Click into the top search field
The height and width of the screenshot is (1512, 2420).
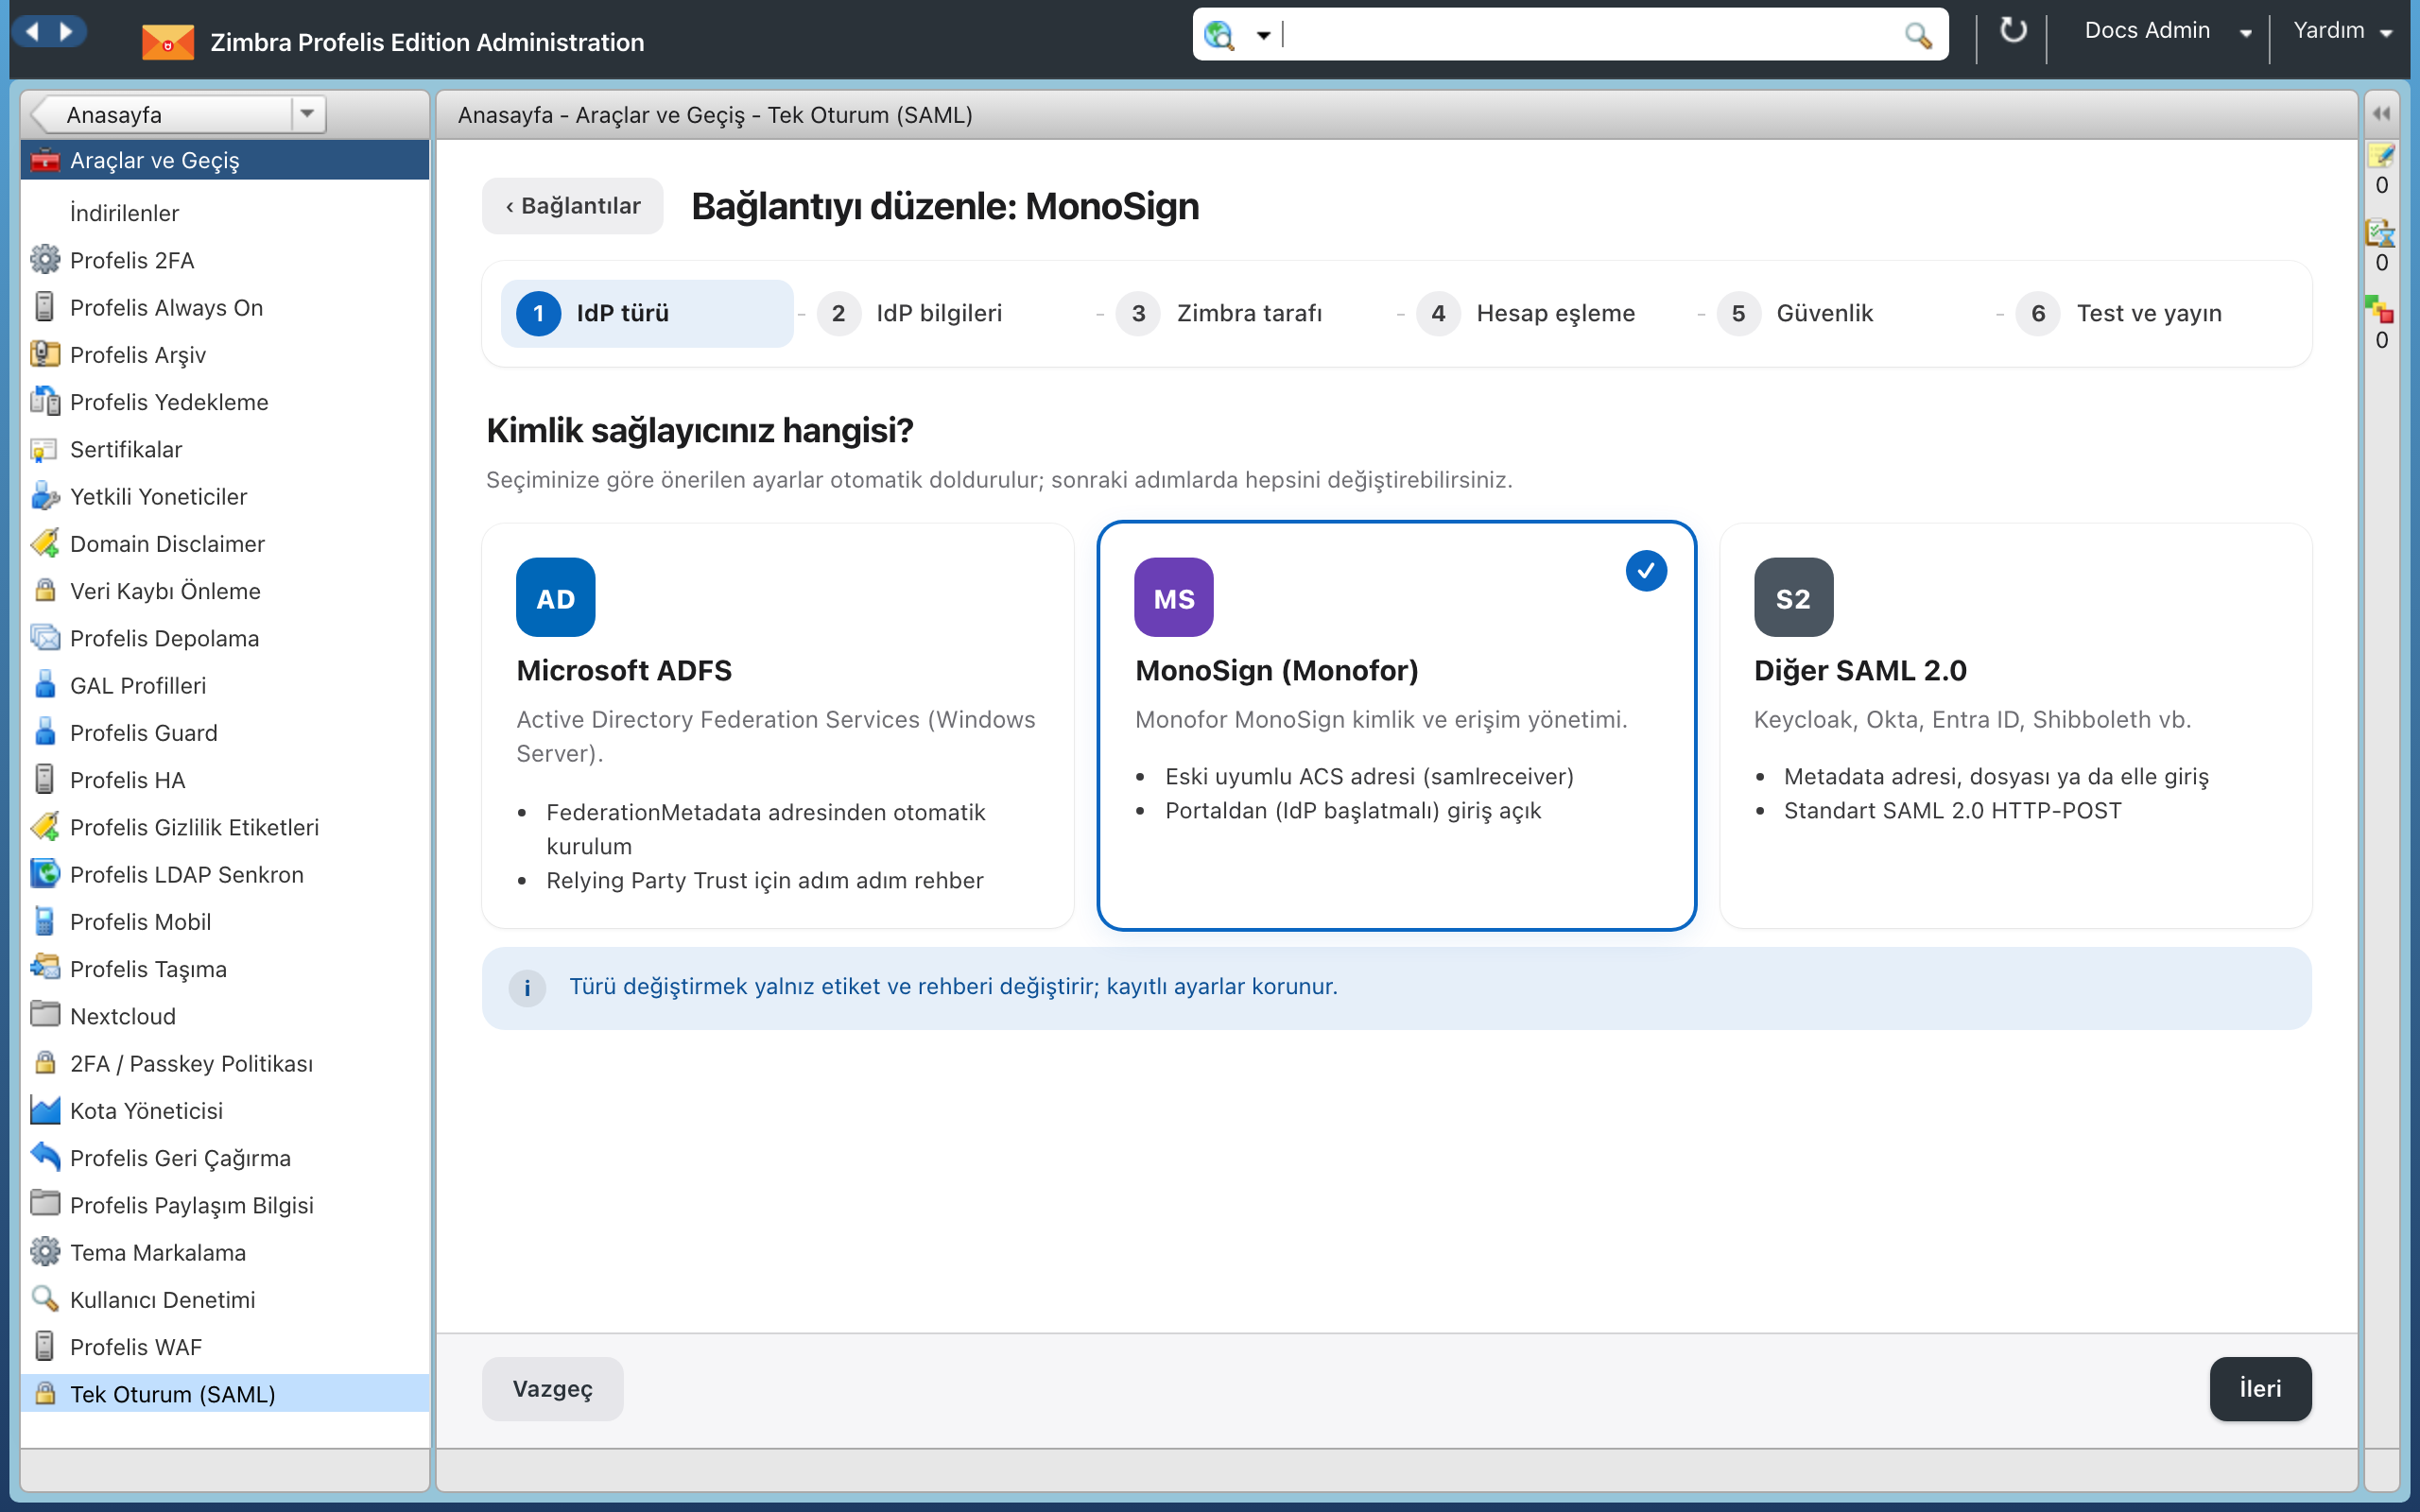1590,35
